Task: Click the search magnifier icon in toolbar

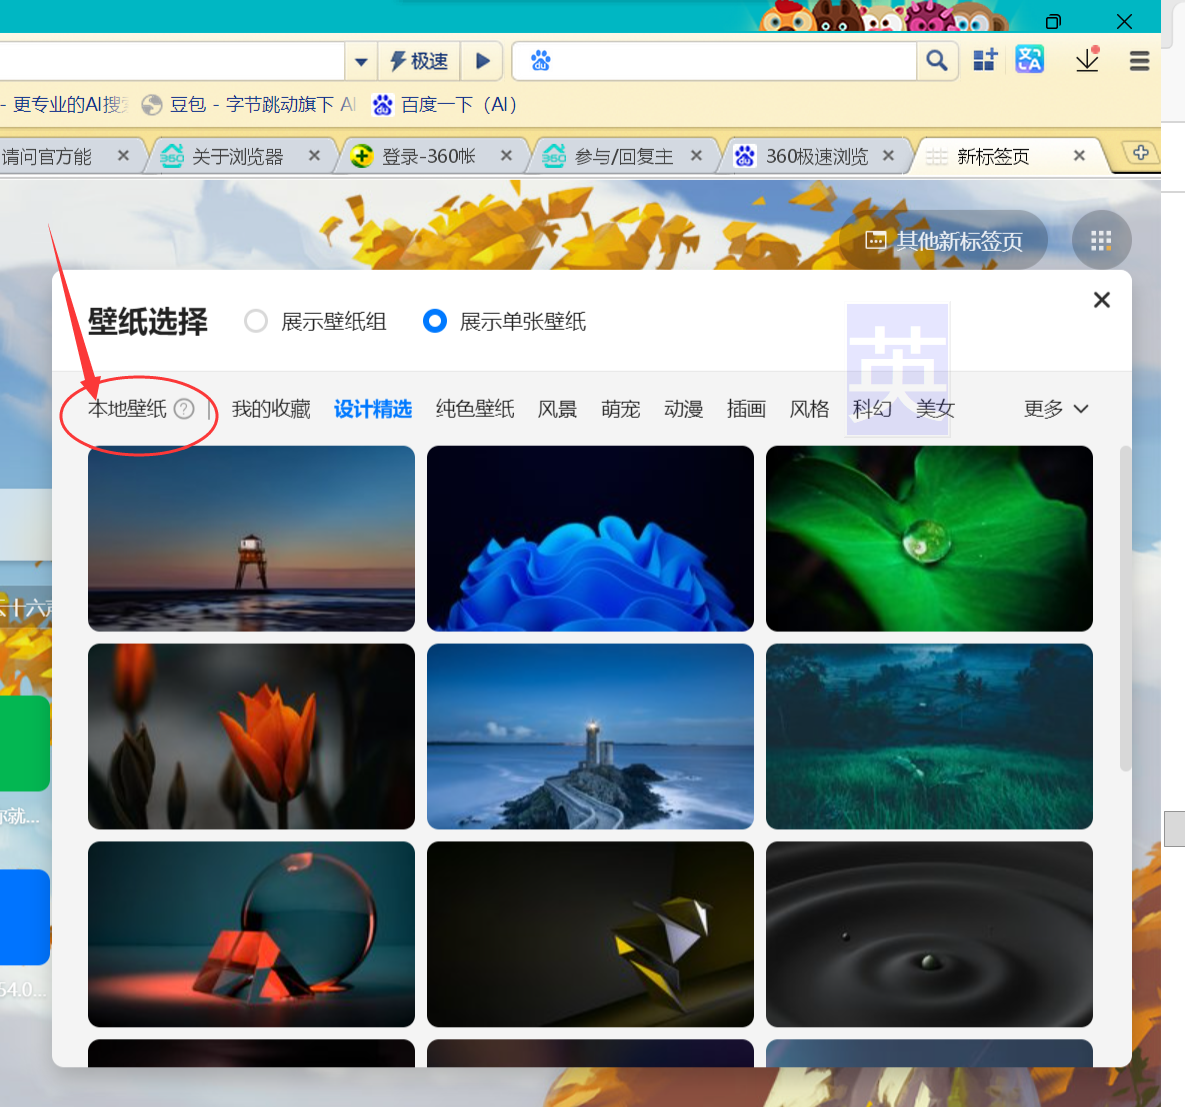Action: pyautogui.click(x=936, y=60)
